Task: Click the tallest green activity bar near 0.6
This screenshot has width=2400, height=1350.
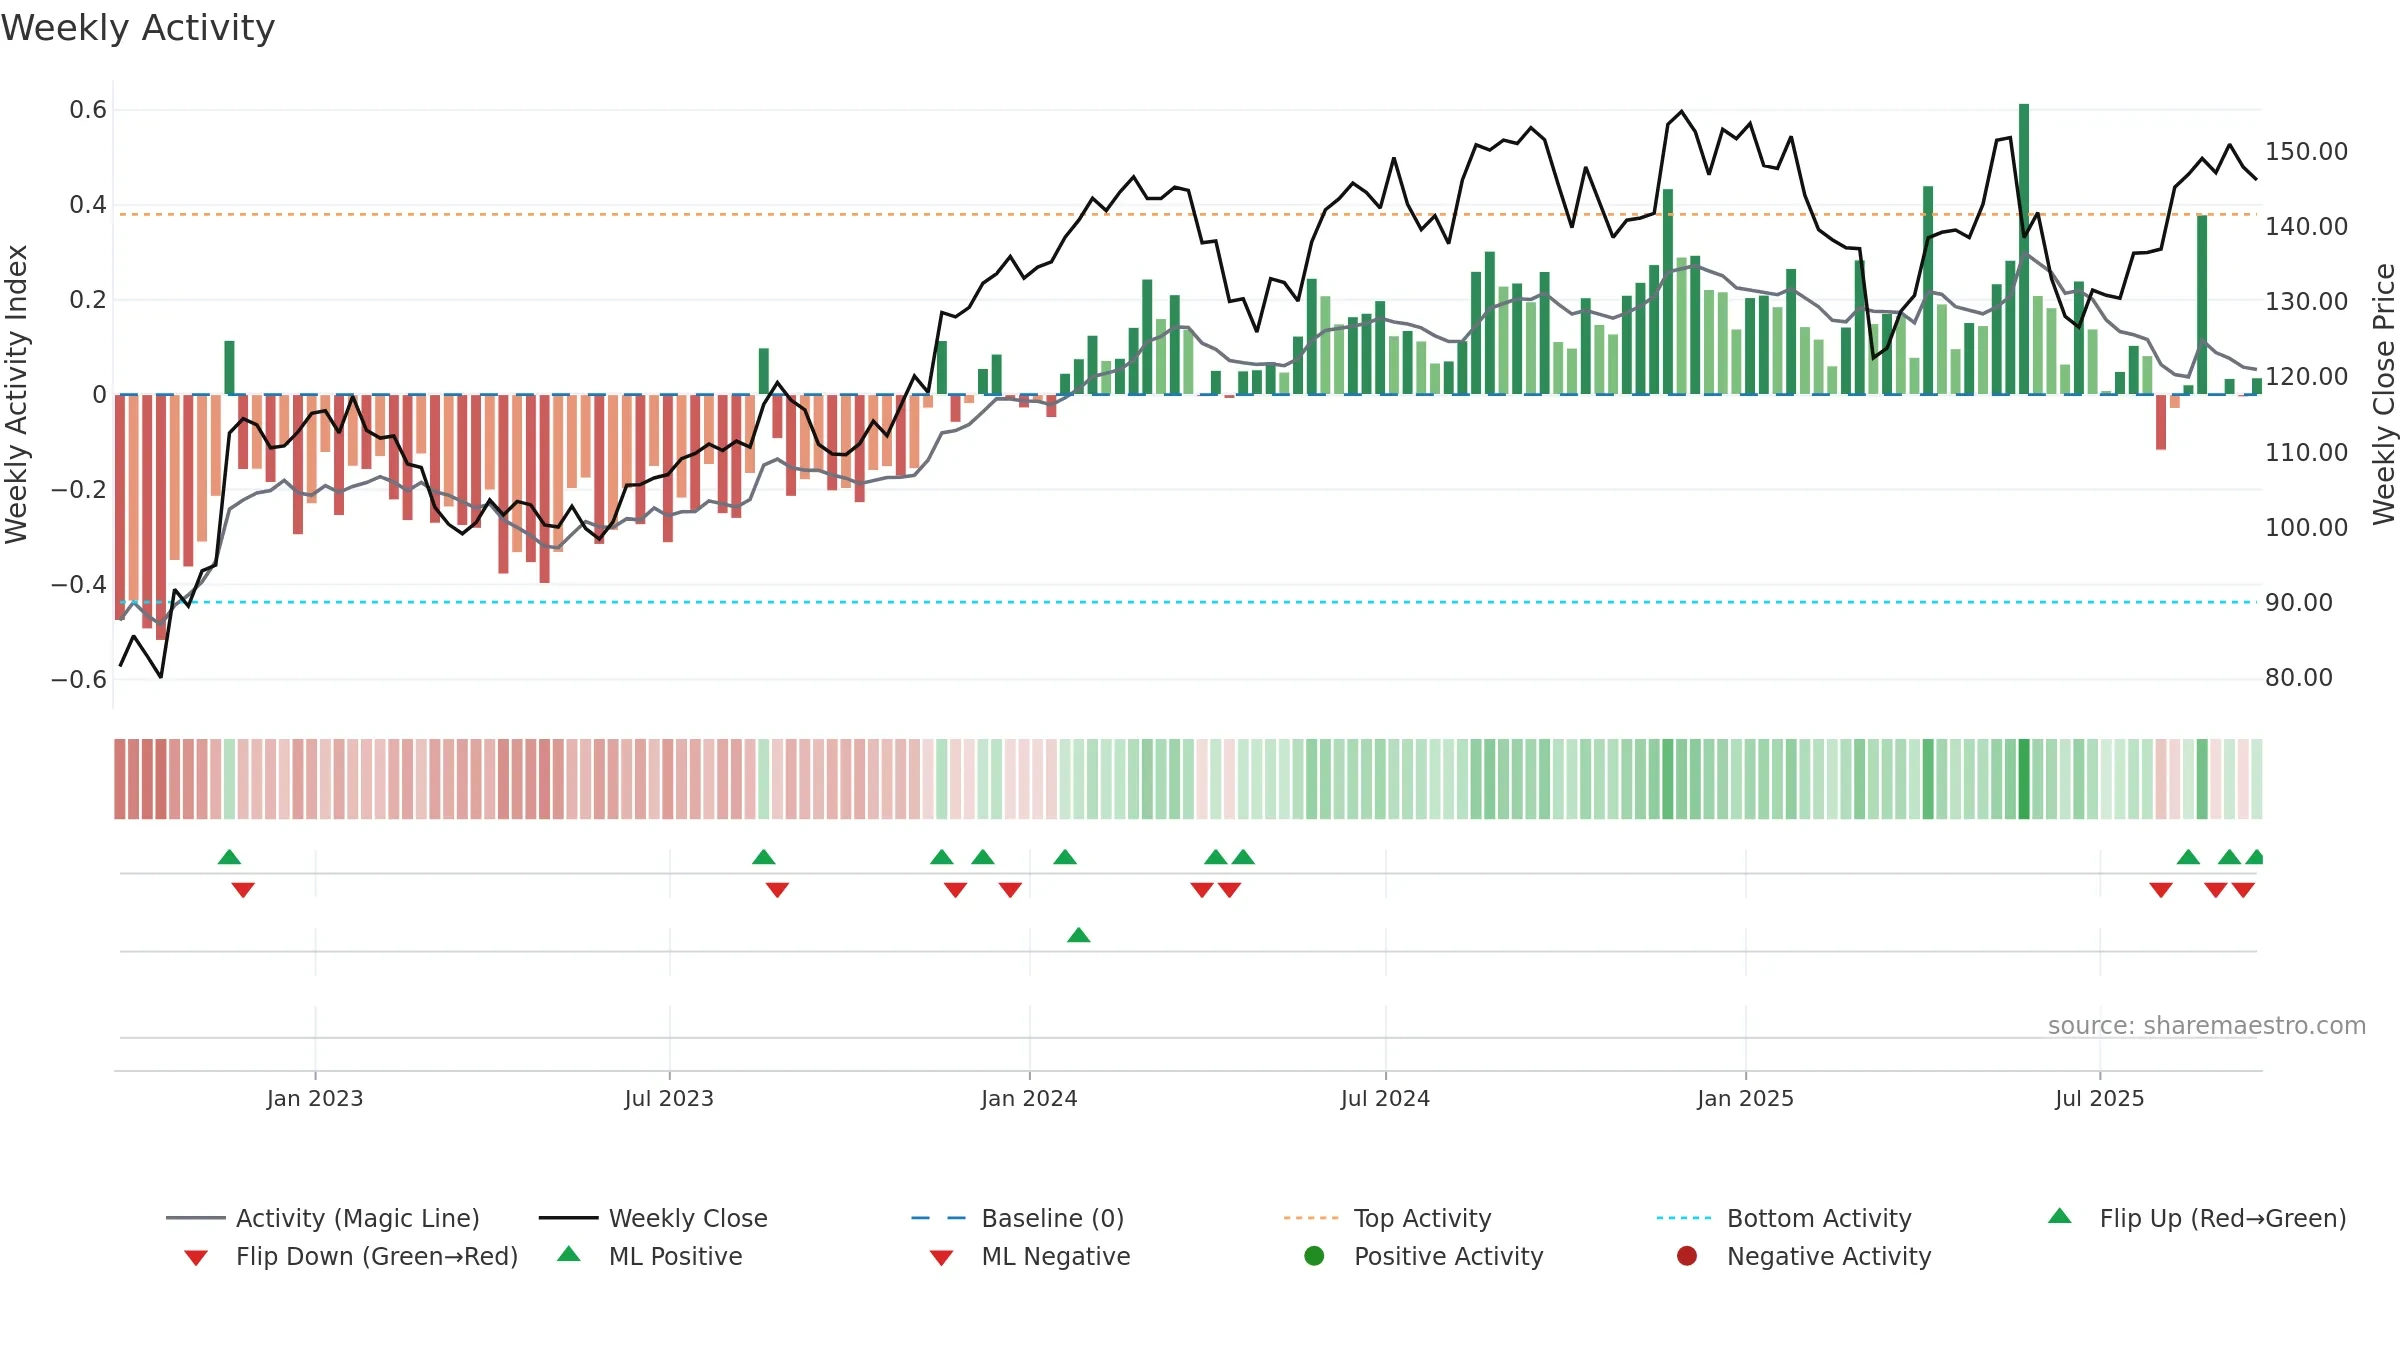Action: pyautogui.click(x=2024, y=249)
